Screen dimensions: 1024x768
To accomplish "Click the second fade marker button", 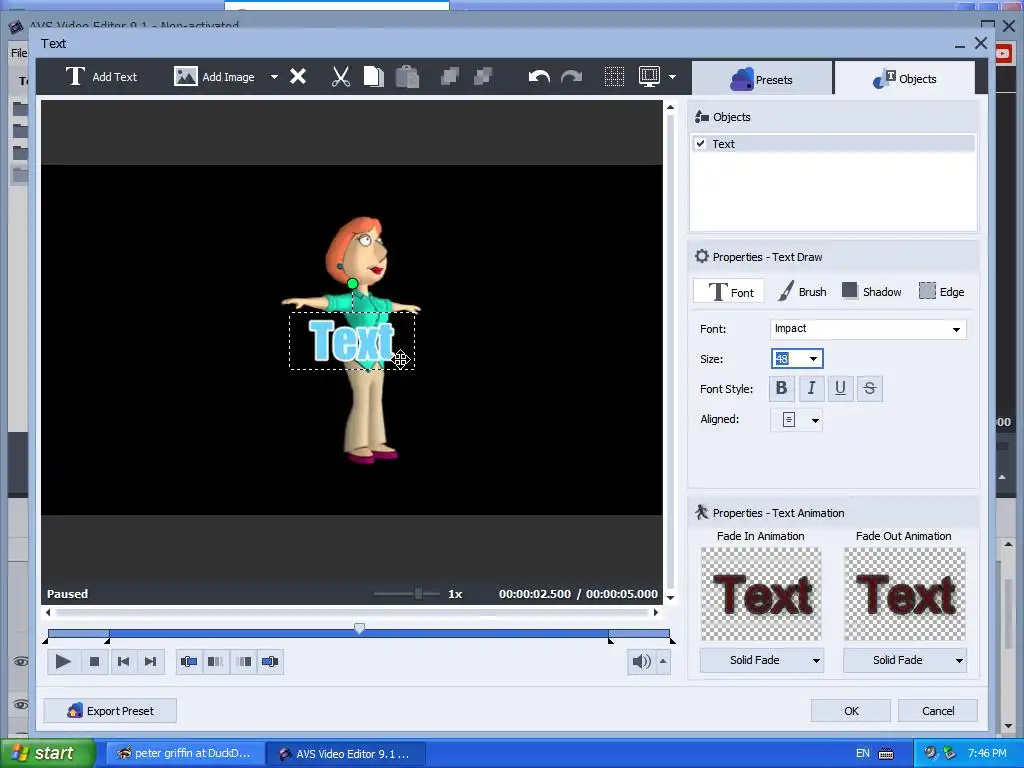I will pos(216,662).
